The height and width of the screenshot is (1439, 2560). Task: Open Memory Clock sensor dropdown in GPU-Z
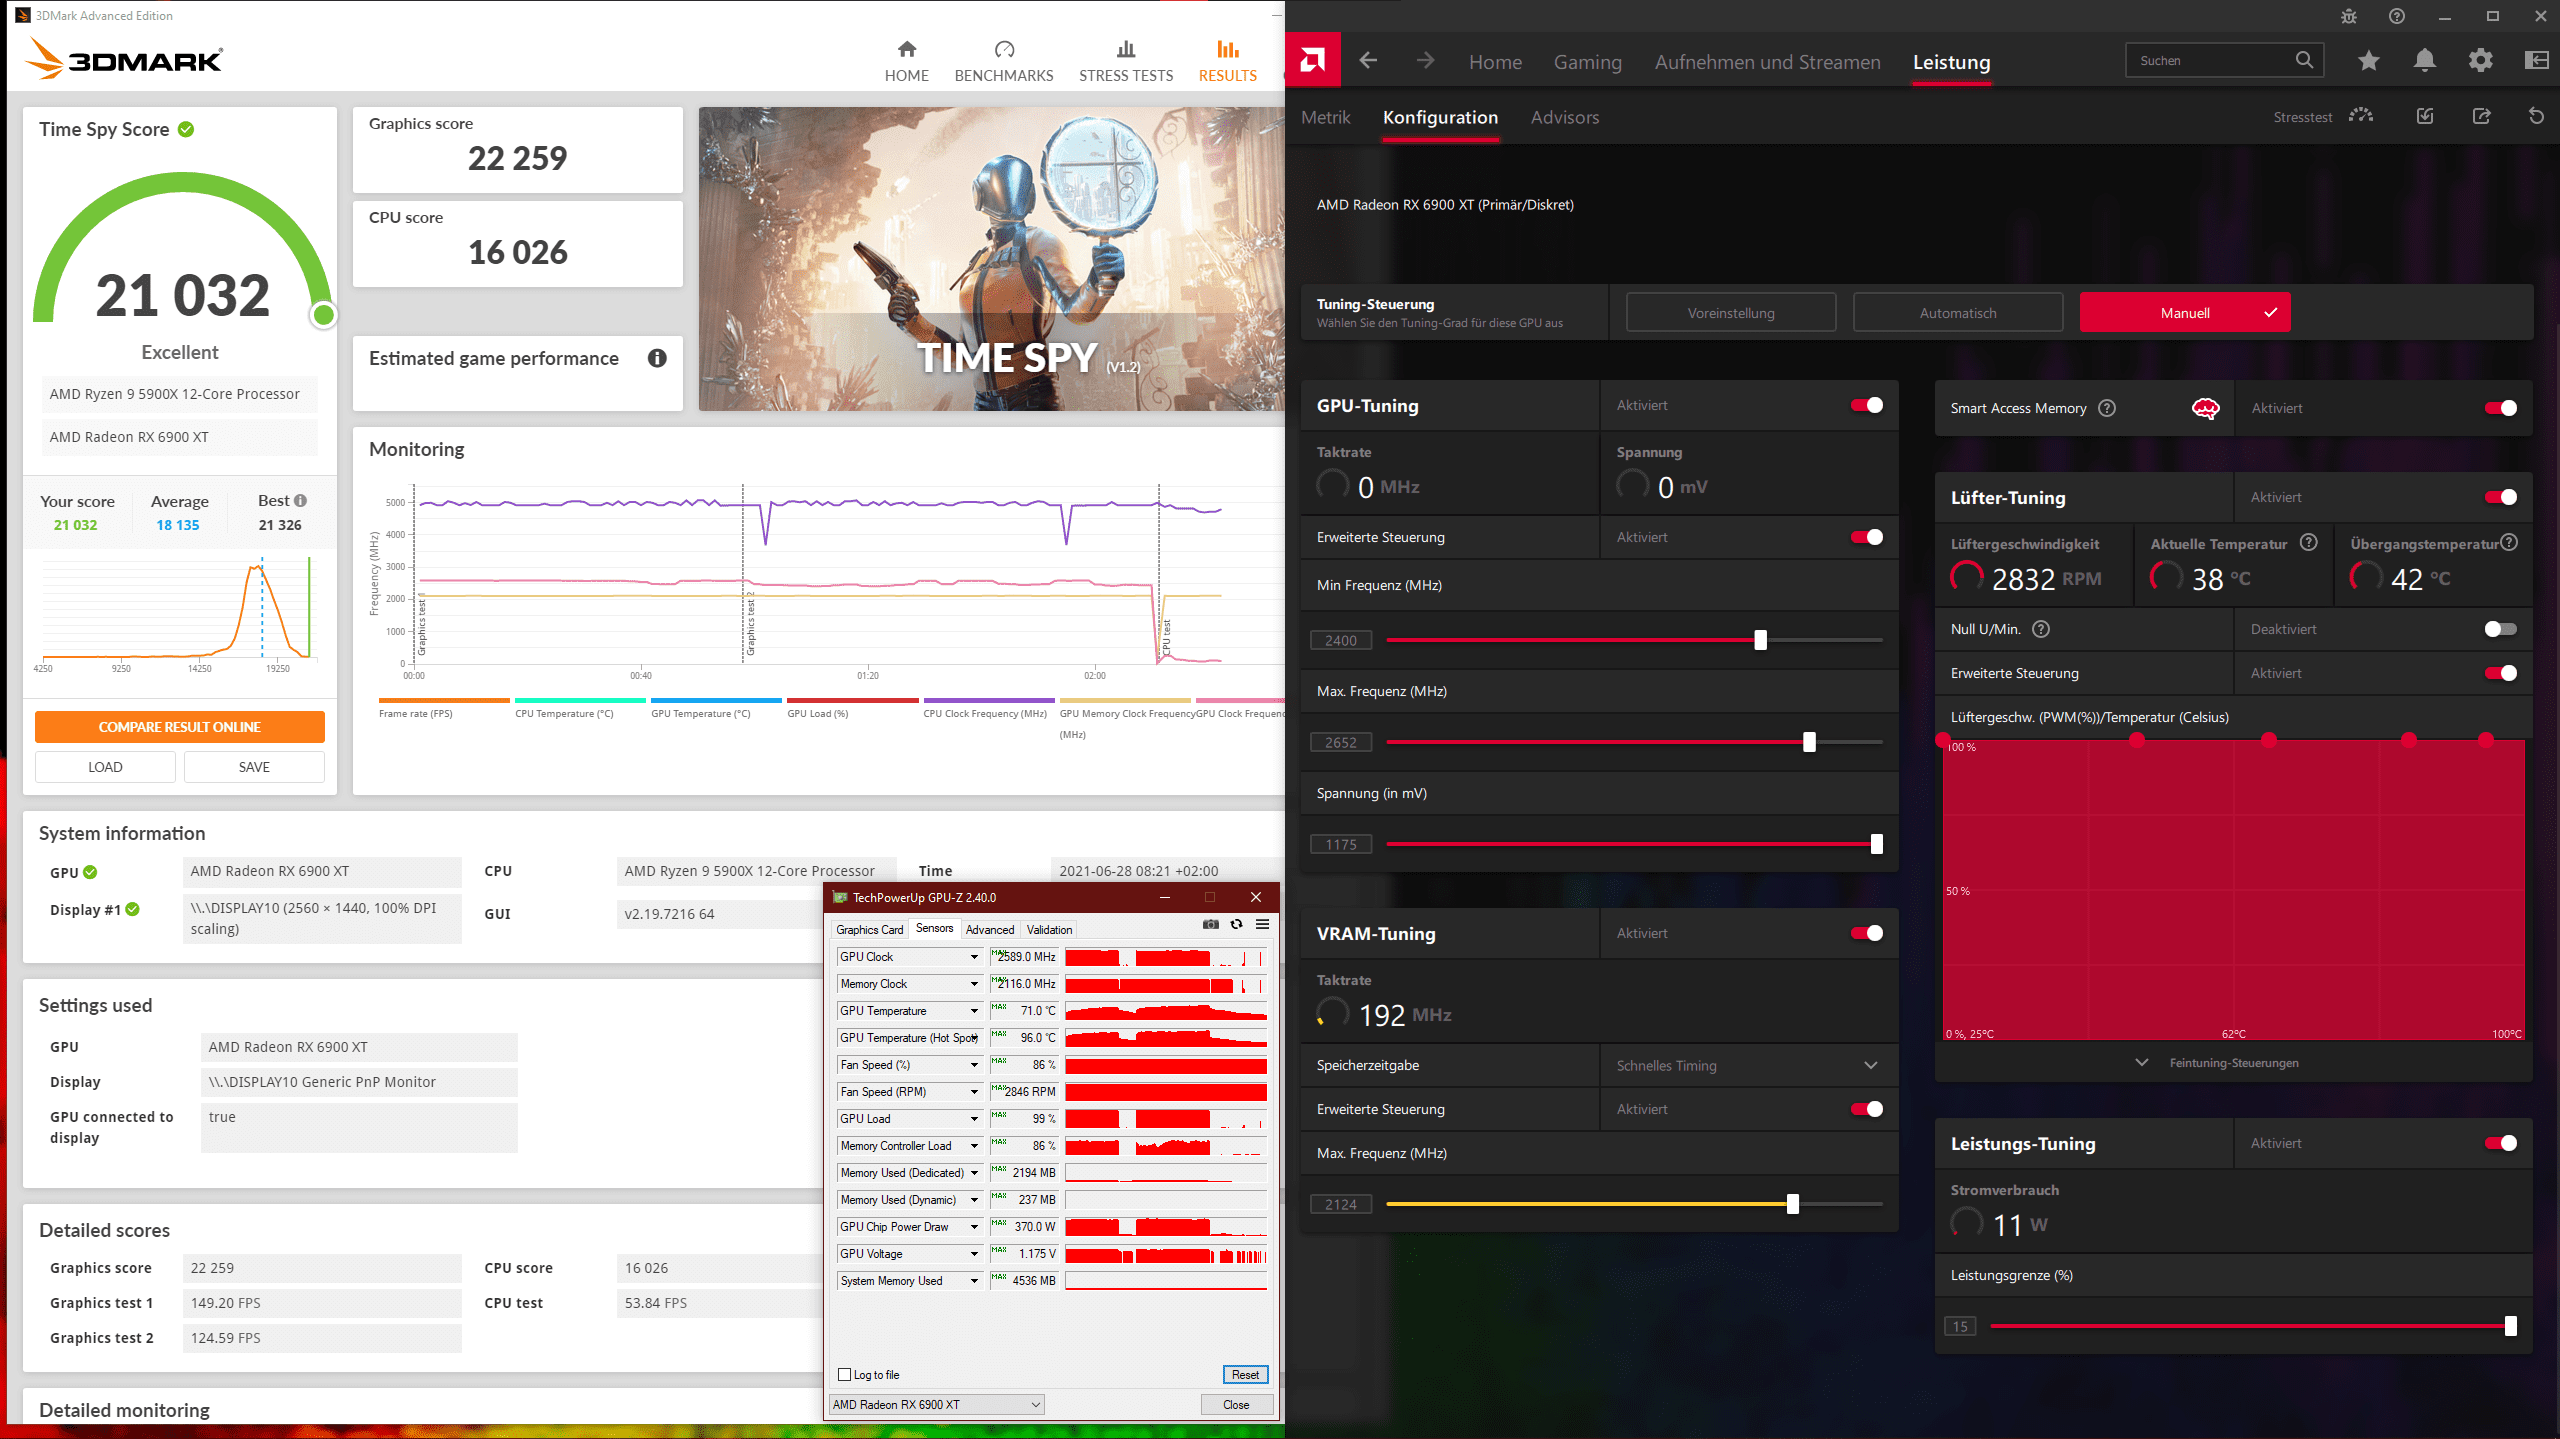tap(974, 984)
